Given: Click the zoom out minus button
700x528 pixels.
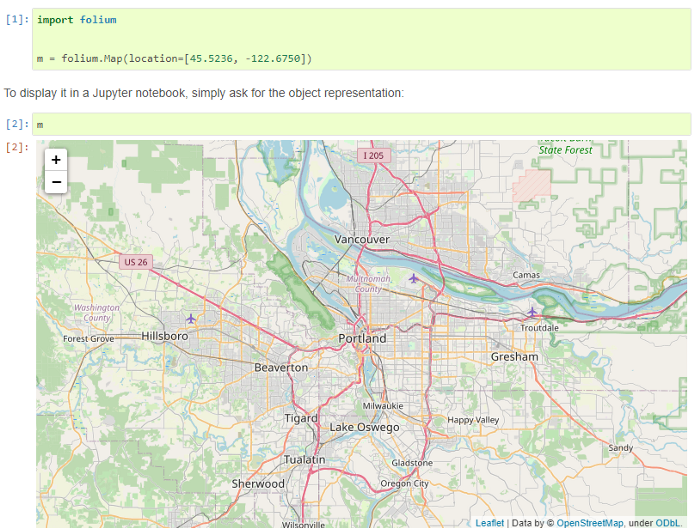Looking at the screenshot, I should (x=56, y=182).
